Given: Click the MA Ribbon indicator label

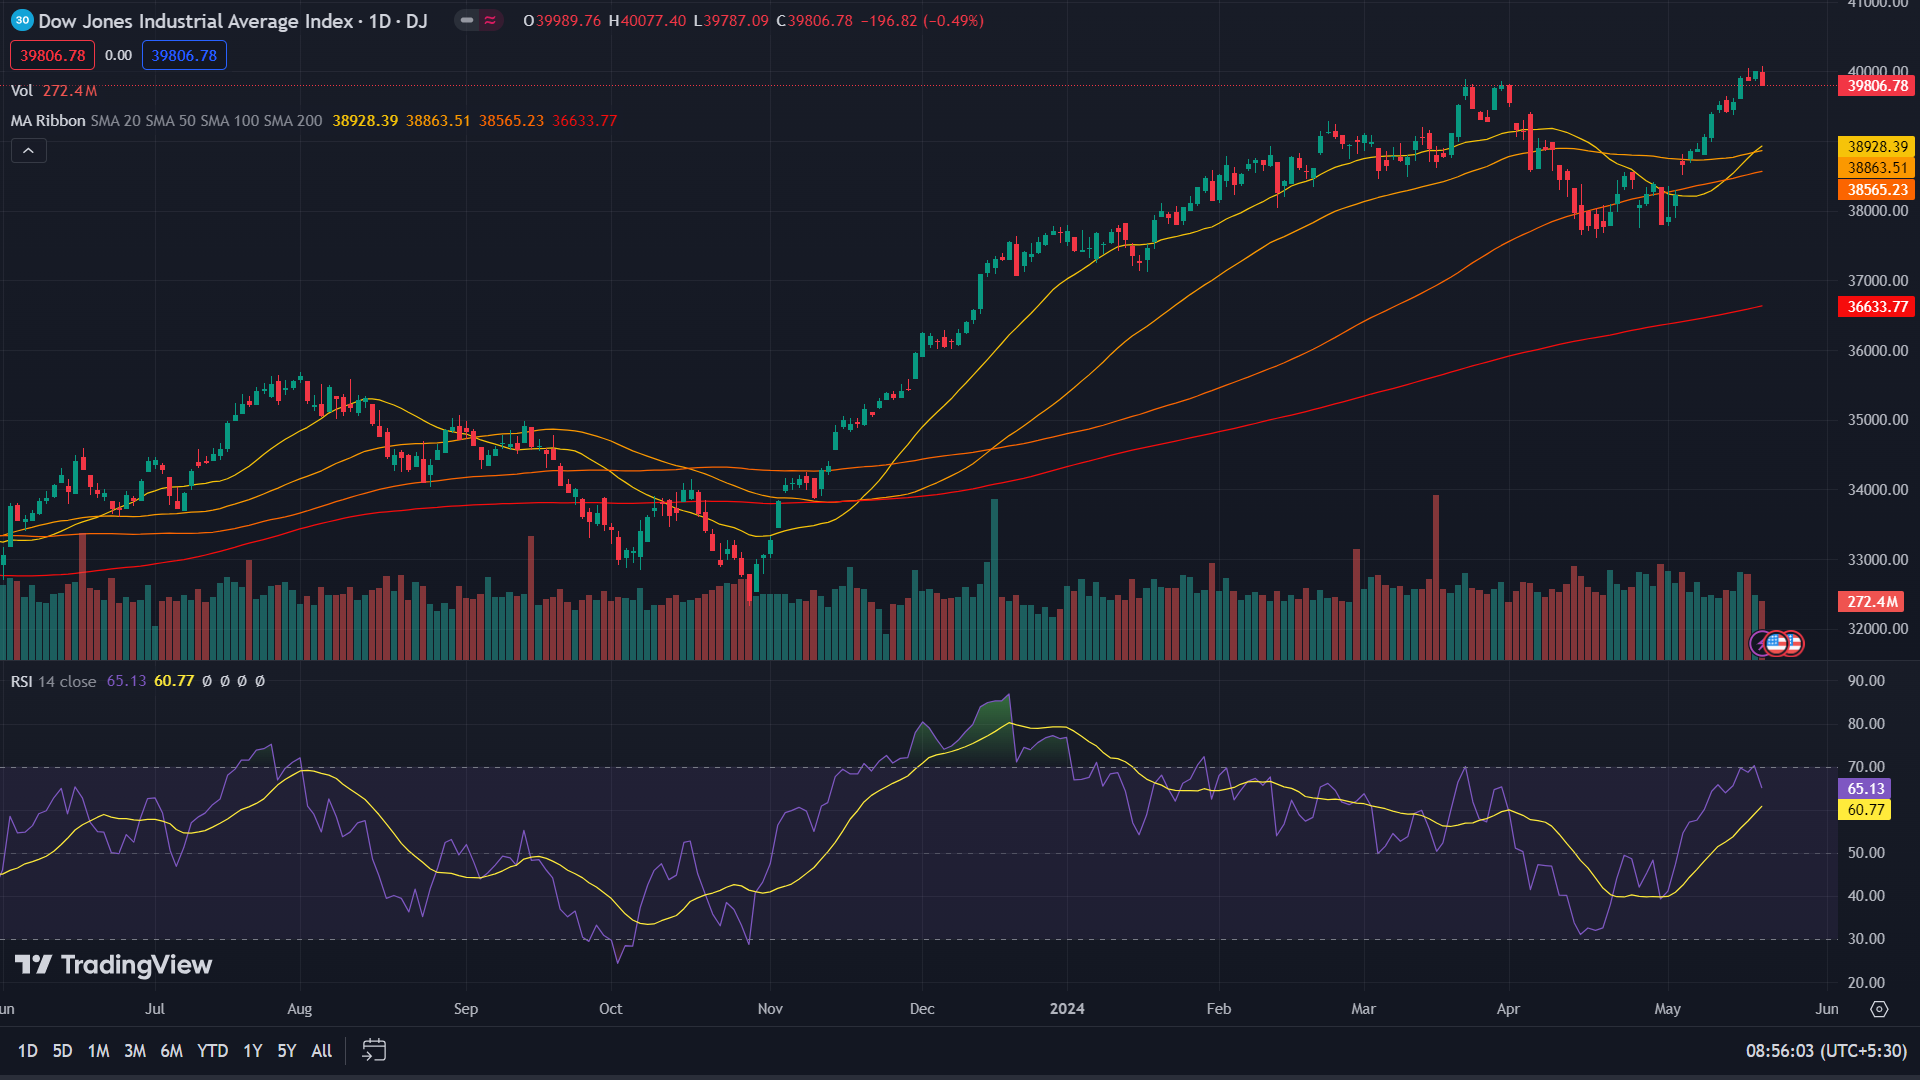Looking at the screenshot, I should click(48, 121).
